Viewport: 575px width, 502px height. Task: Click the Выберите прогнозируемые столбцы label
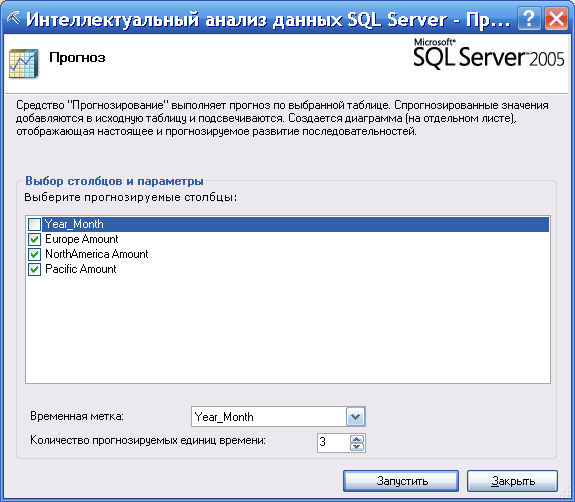tap(131, 197)
